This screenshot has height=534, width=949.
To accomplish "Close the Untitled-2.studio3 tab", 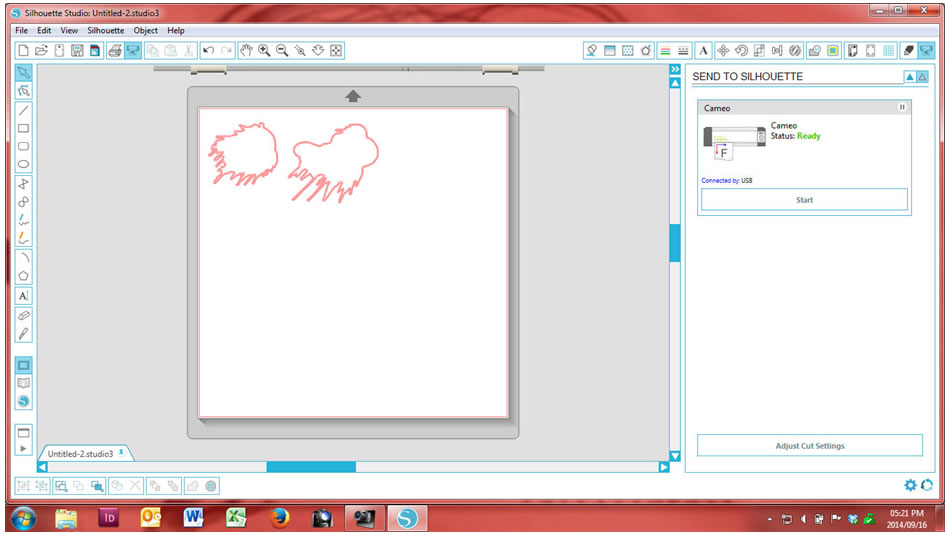I will pos(121,452).
